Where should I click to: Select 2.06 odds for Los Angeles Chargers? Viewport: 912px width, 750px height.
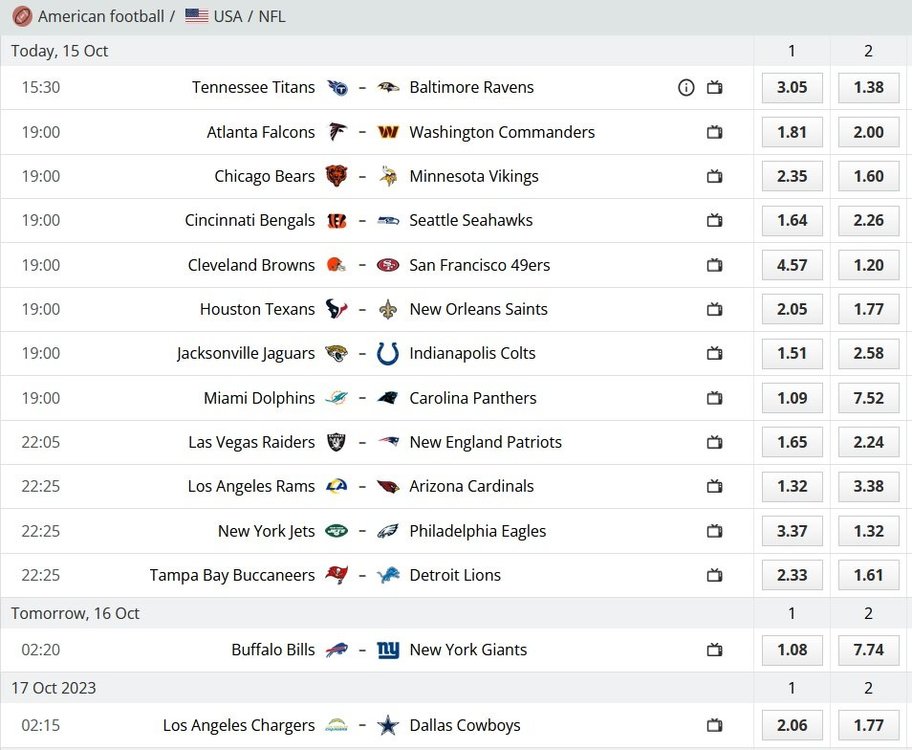792,725
